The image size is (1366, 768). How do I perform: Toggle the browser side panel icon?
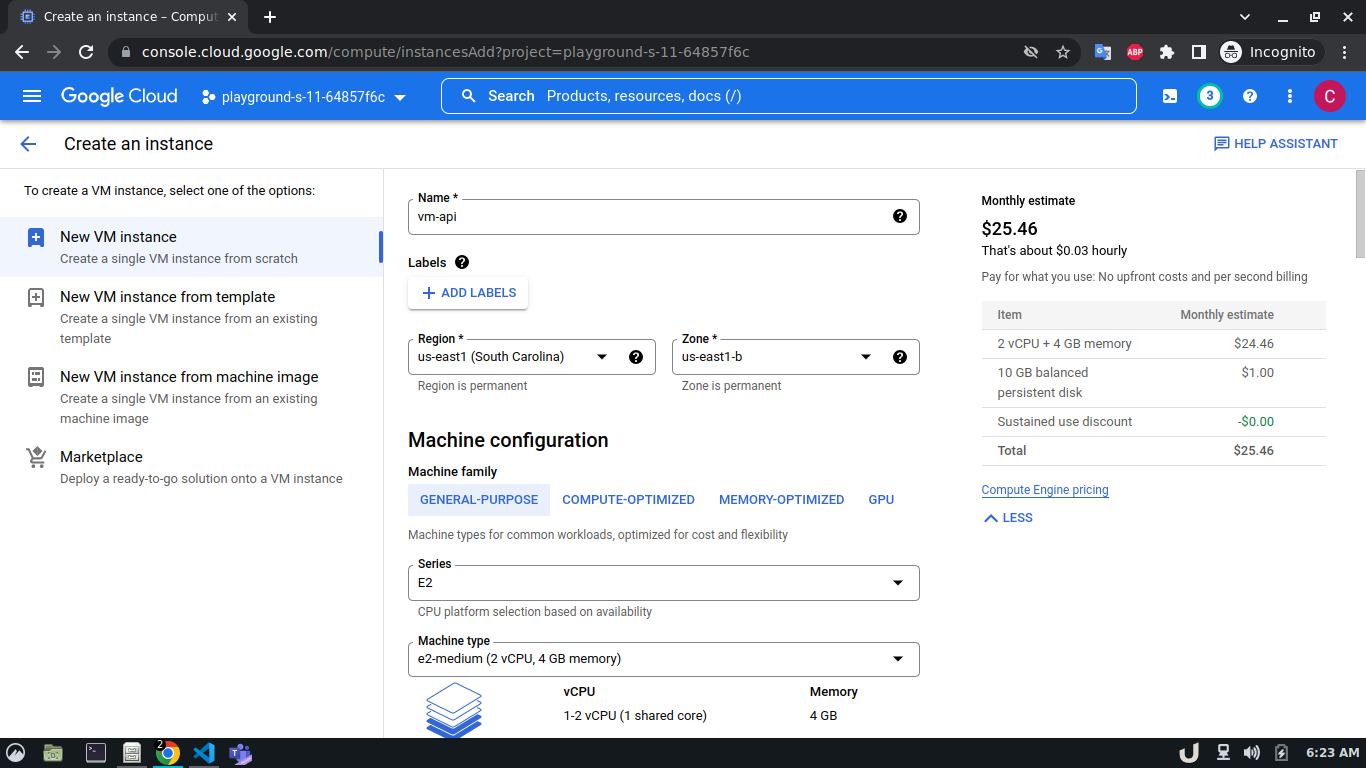(1198, 52)
